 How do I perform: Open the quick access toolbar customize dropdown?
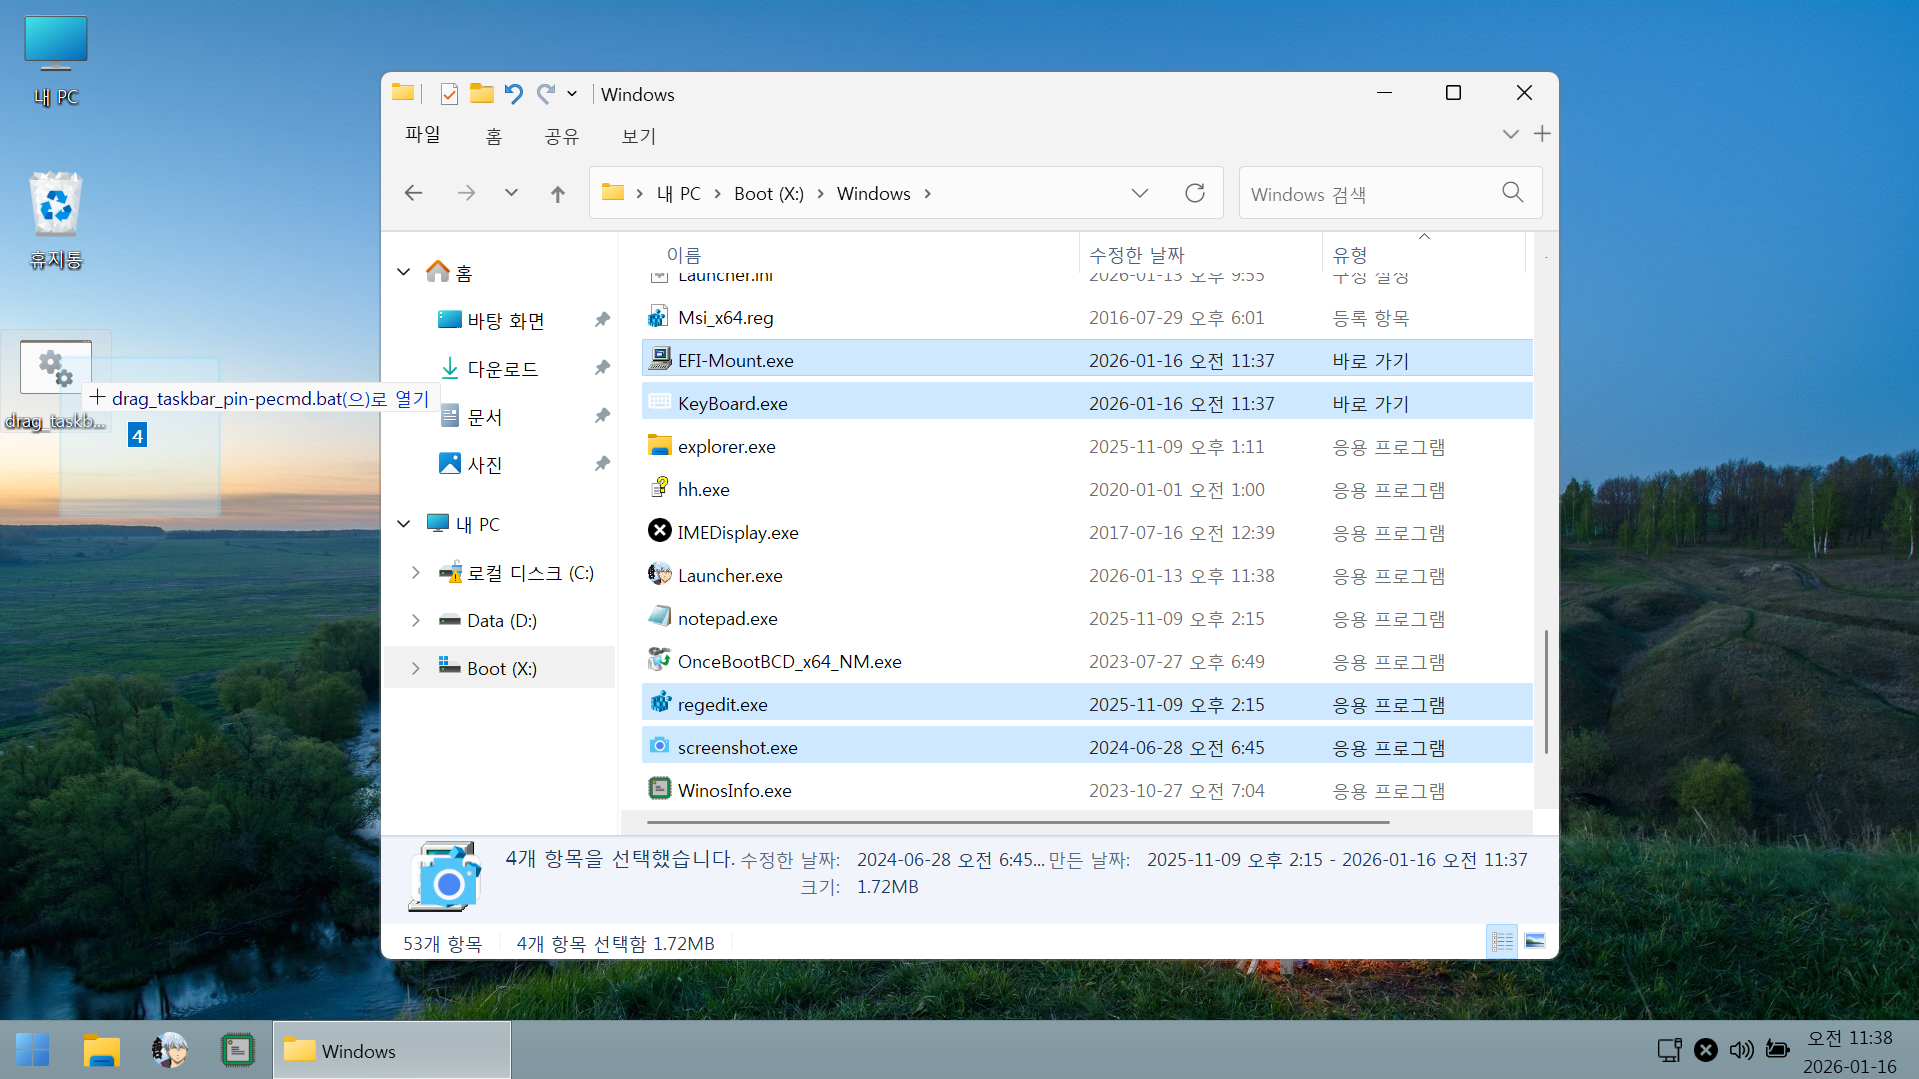point(572,94)
